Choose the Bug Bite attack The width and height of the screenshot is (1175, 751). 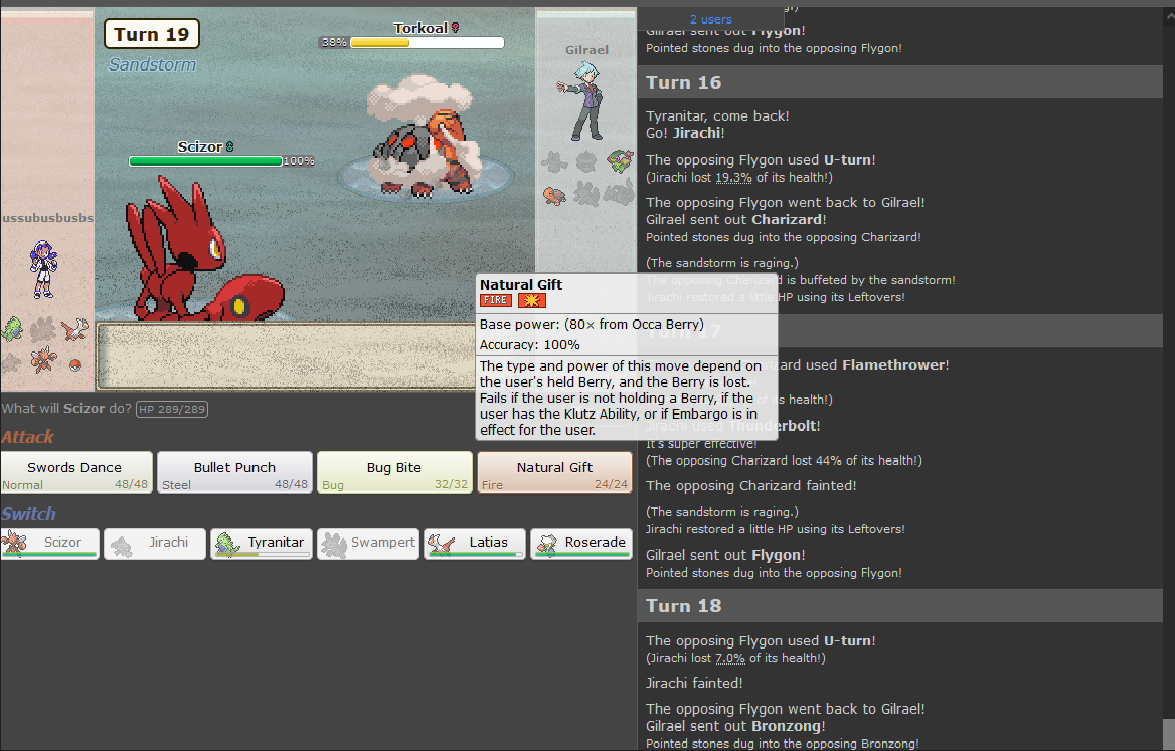click(x=395, y=472)
